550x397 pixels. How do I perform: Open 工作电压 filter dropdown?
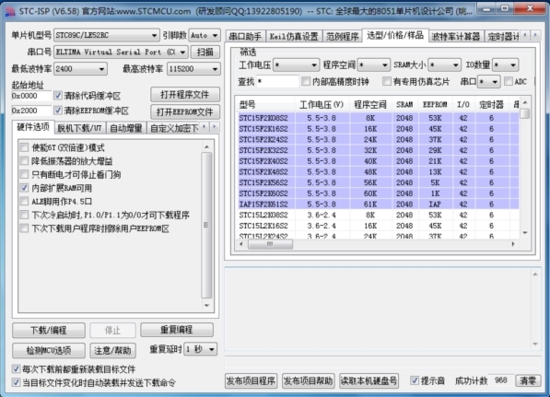pos(296,65)
